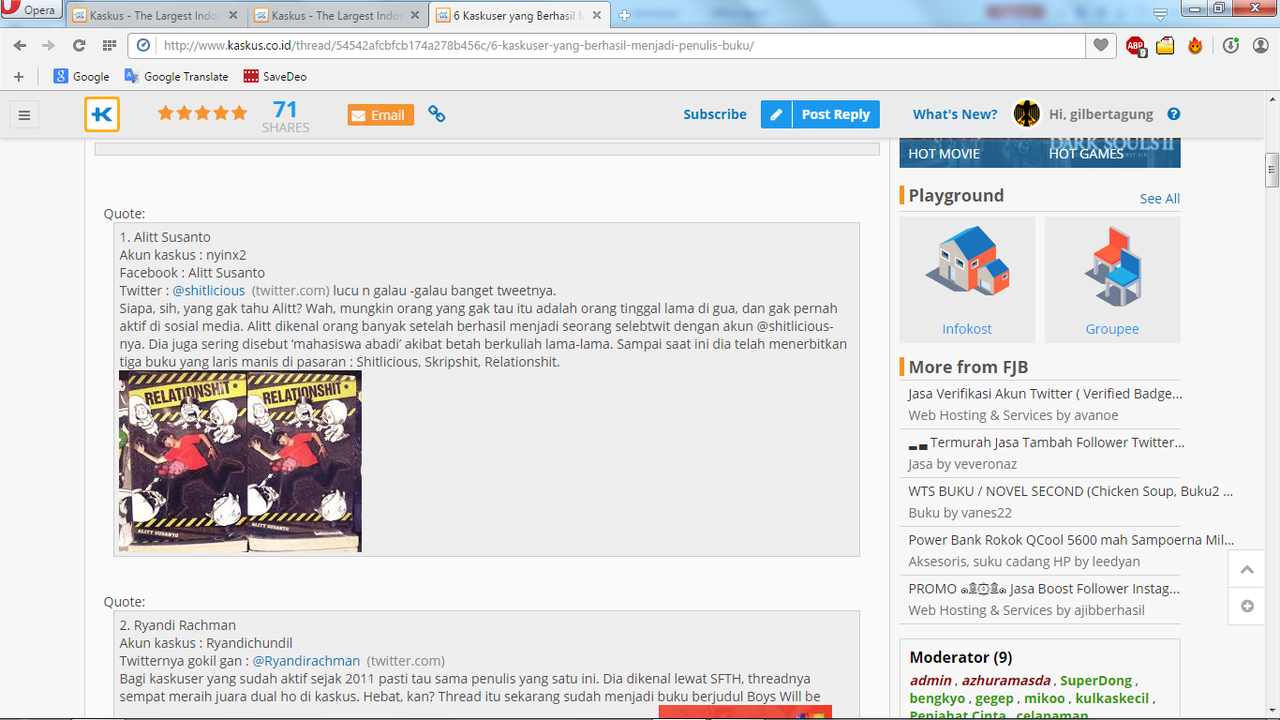Open the 'Hi, gilbertagung' user menu
1280x720 pixels.
pyautogui.click(x=1101, y=114)
